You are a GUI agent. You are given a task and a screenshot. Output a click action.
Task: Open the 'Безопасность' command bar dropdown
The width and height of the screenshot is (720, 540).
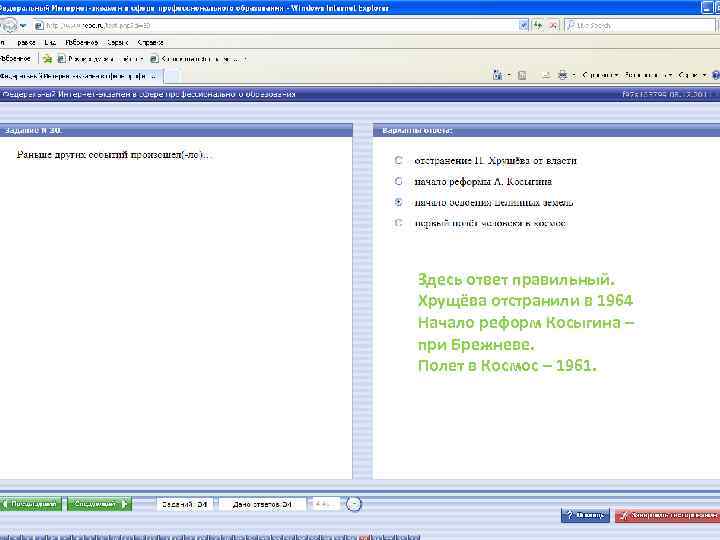coord(649,75)
